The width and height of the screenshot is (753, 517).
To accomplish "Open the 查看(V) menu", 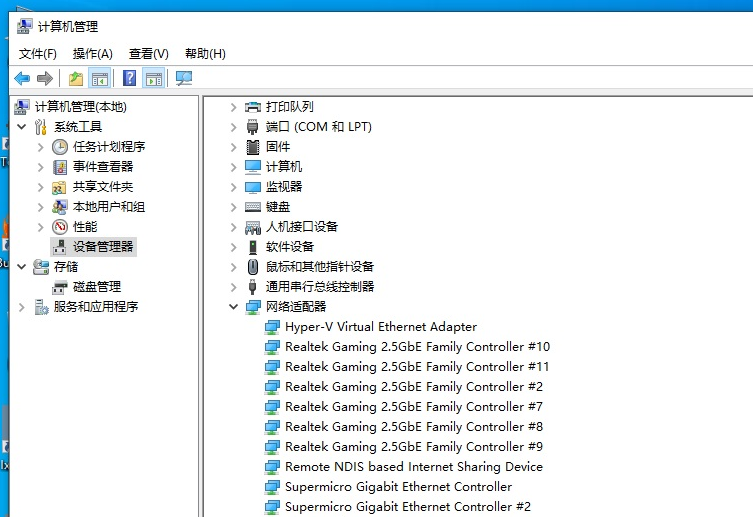I will point(148,54).
